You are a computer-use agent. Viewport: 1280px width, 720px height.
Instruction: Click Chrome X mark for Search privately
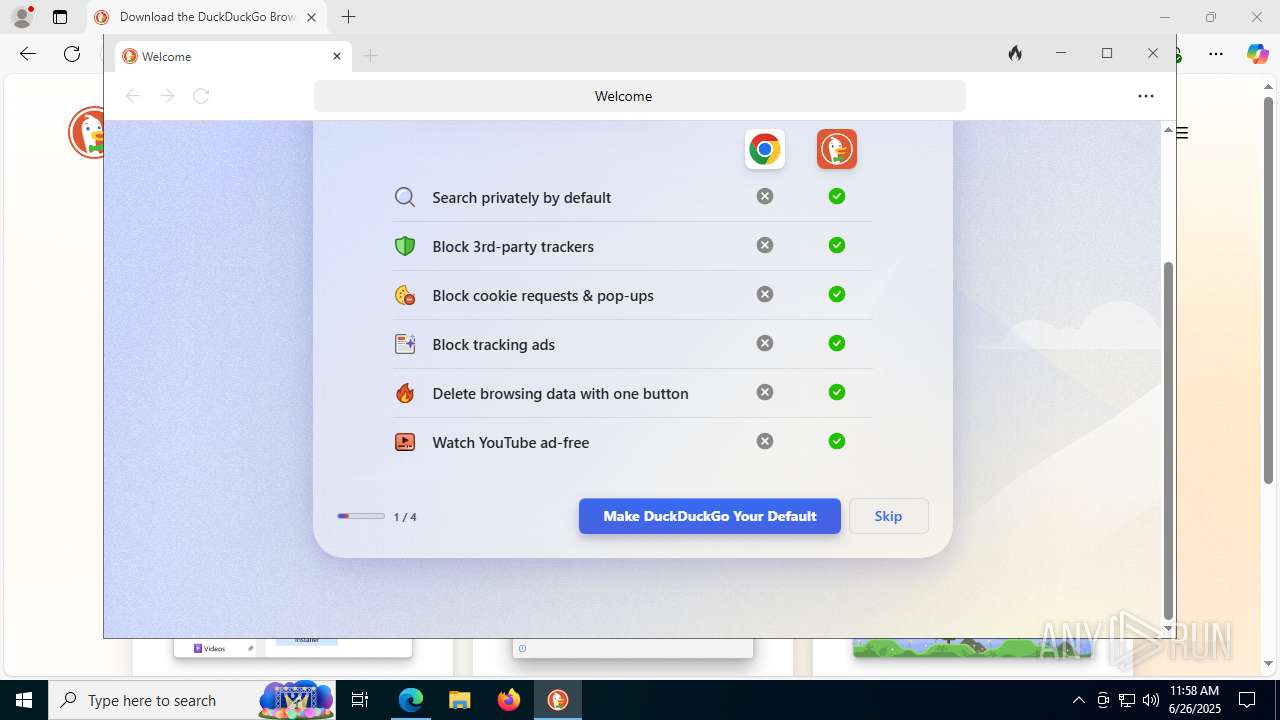[x=765, y=196]
